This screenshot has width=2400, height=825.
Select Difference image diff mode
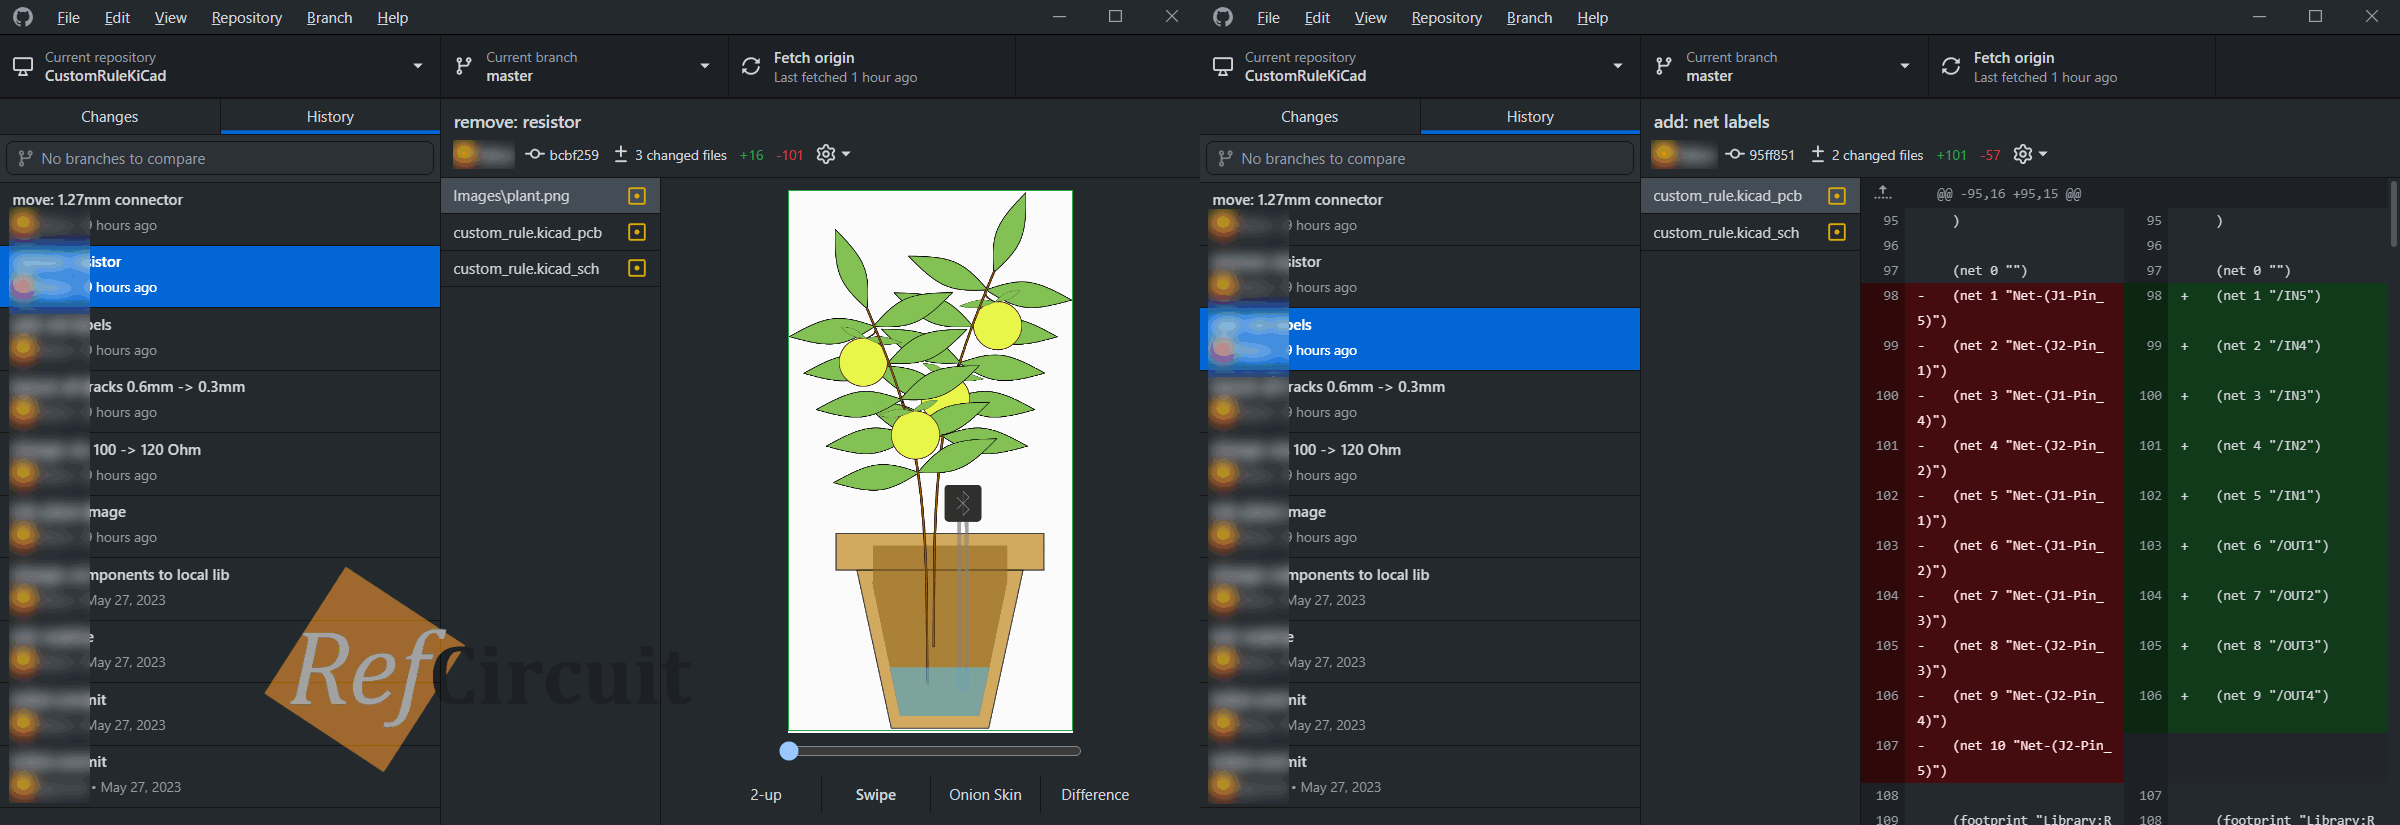click(1095, 794)
